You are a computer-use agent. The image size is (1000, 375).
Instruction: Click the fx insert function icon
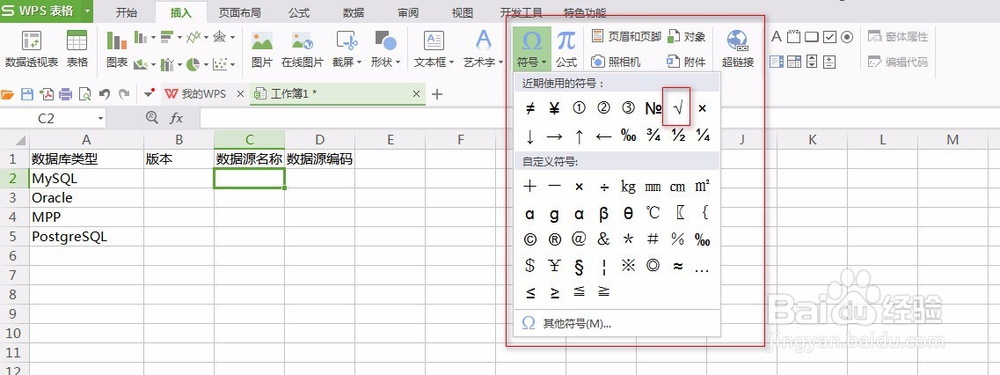[177, 118]
